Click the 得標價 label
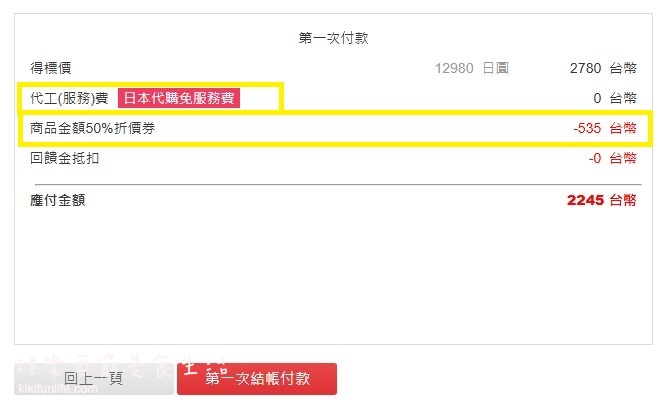The height and width of the screenshot is (403, 672). [x=51, y=68]
